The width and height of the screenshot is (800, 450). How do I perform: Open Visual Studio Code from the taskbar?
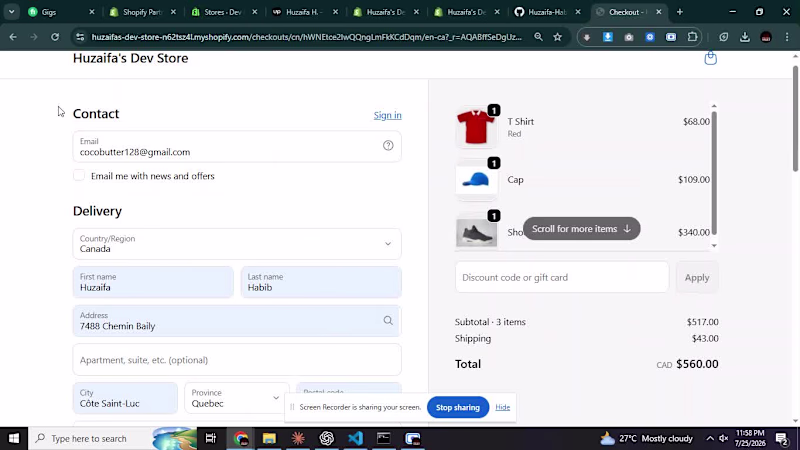pos(356,438)
